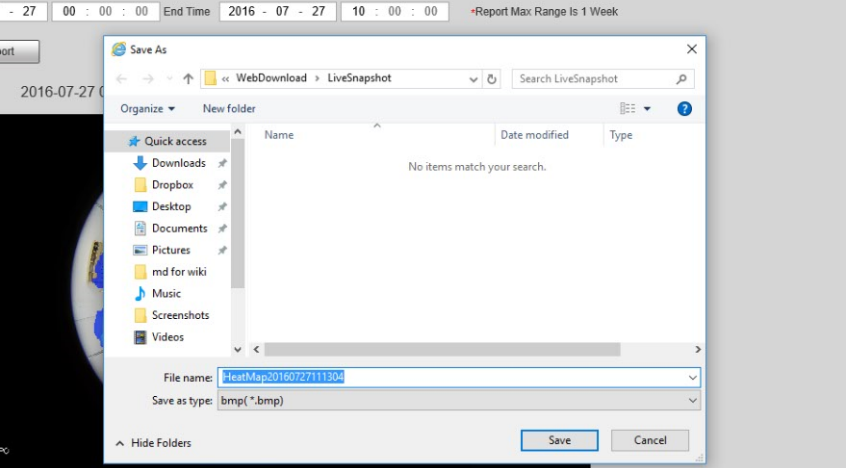
Task: Refresh the LiveSnapshot folder view
Action: tap(492, 79)
